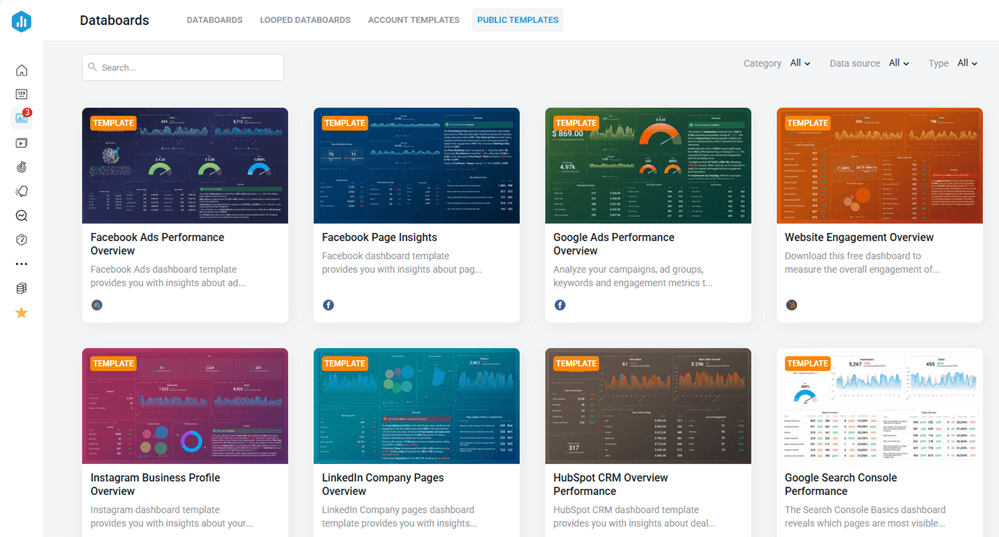The image size is (999, 537).
Task: Open the Home icon in sidebar
Action: [22, 70]
